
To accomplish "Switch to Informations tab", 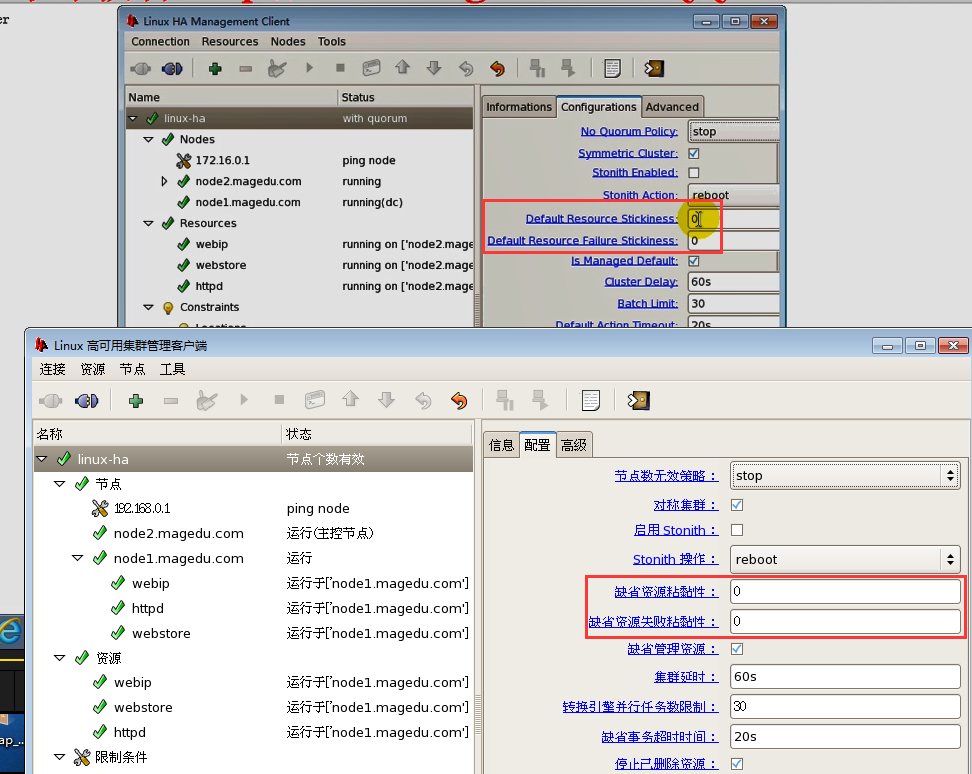I will [x=519, y=107].
